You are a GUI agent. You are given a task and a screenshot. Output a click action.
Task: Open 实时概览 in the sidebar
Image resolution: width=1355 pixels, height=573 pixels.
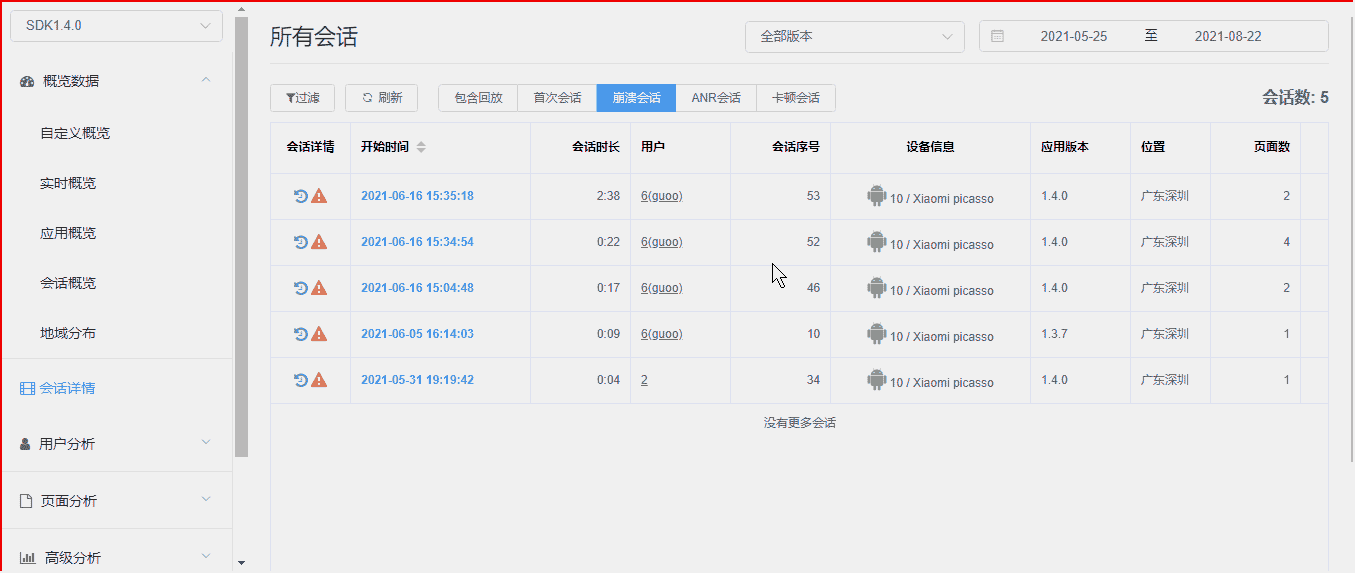pyautogui.click(x=68, y=183)
